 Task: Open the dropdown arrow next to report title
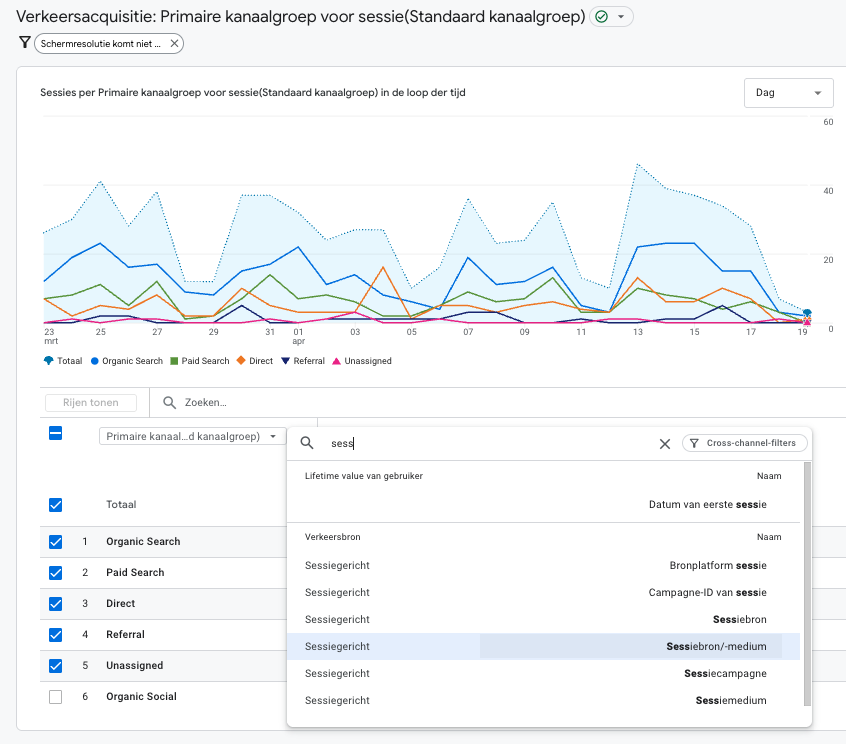621,17
